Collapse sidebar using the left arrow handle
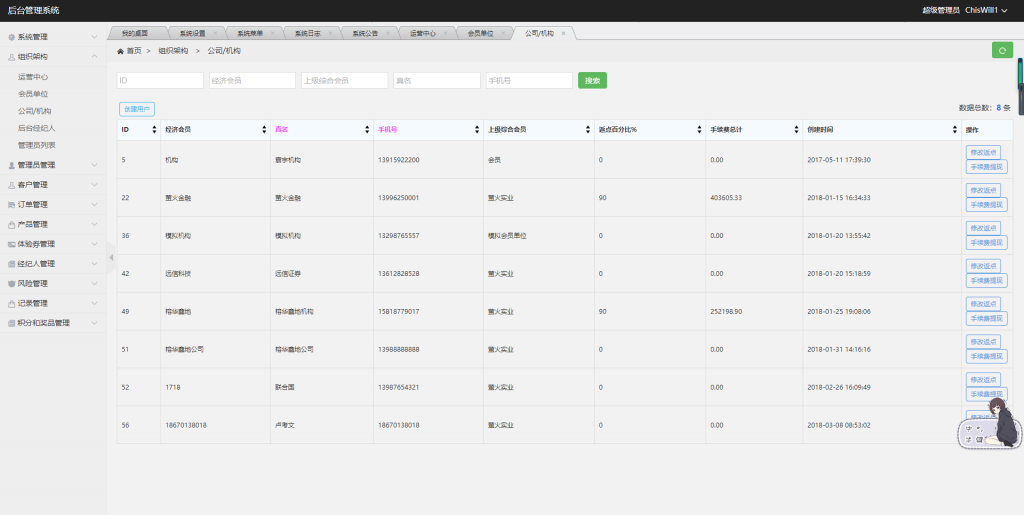 pyautogui.click(x=111, y=258)
